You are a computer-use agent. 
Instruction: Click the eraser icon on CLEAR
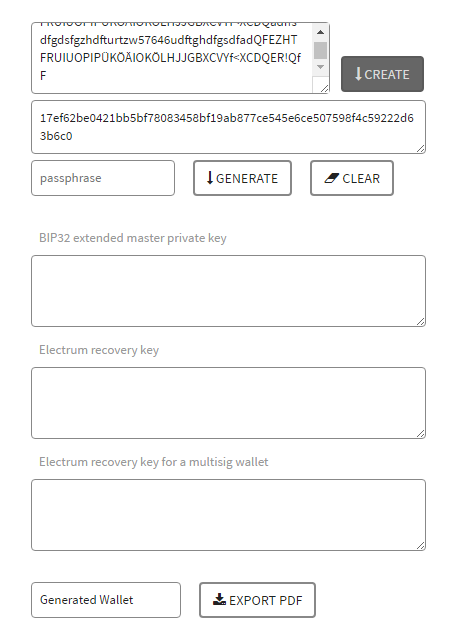(332, 178)
